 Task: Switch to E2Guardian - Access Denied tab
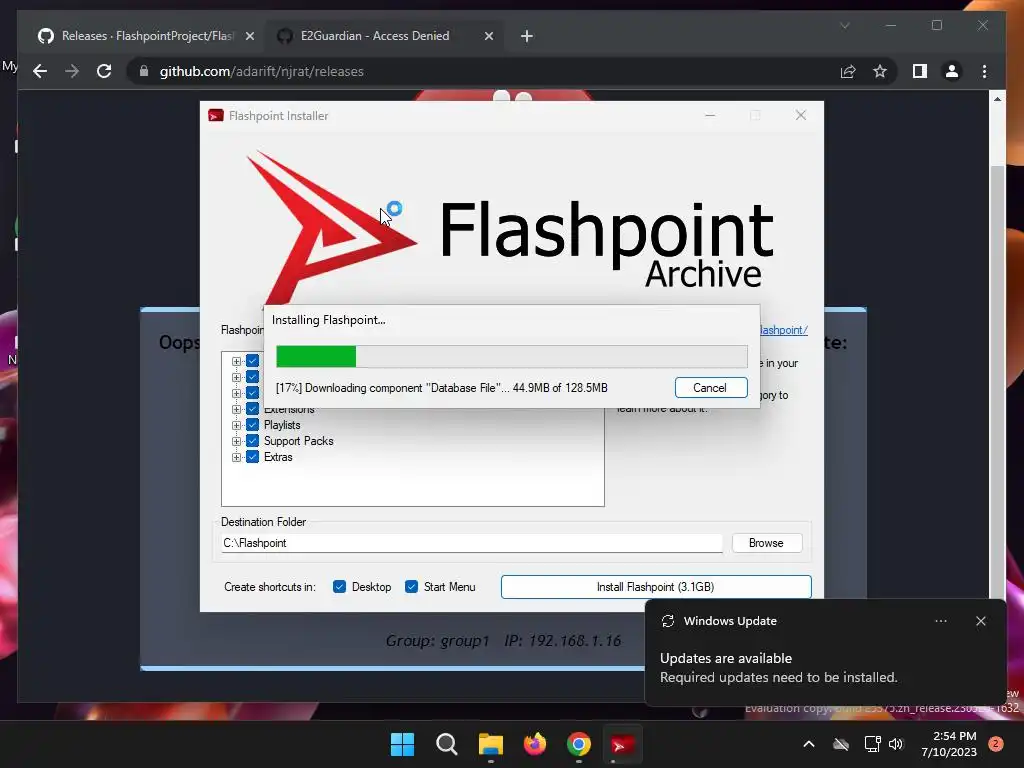(384, 36)
